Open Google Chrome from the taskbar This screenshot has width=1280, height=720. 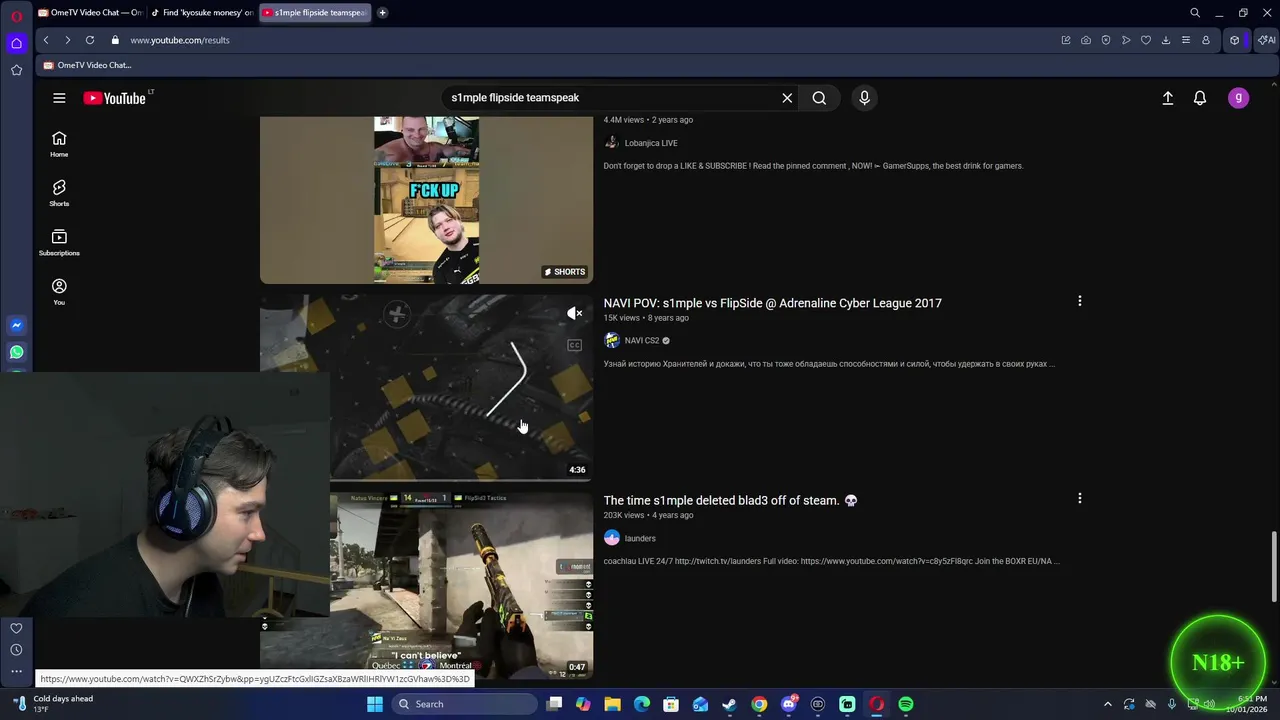click(x=759, y=704)
